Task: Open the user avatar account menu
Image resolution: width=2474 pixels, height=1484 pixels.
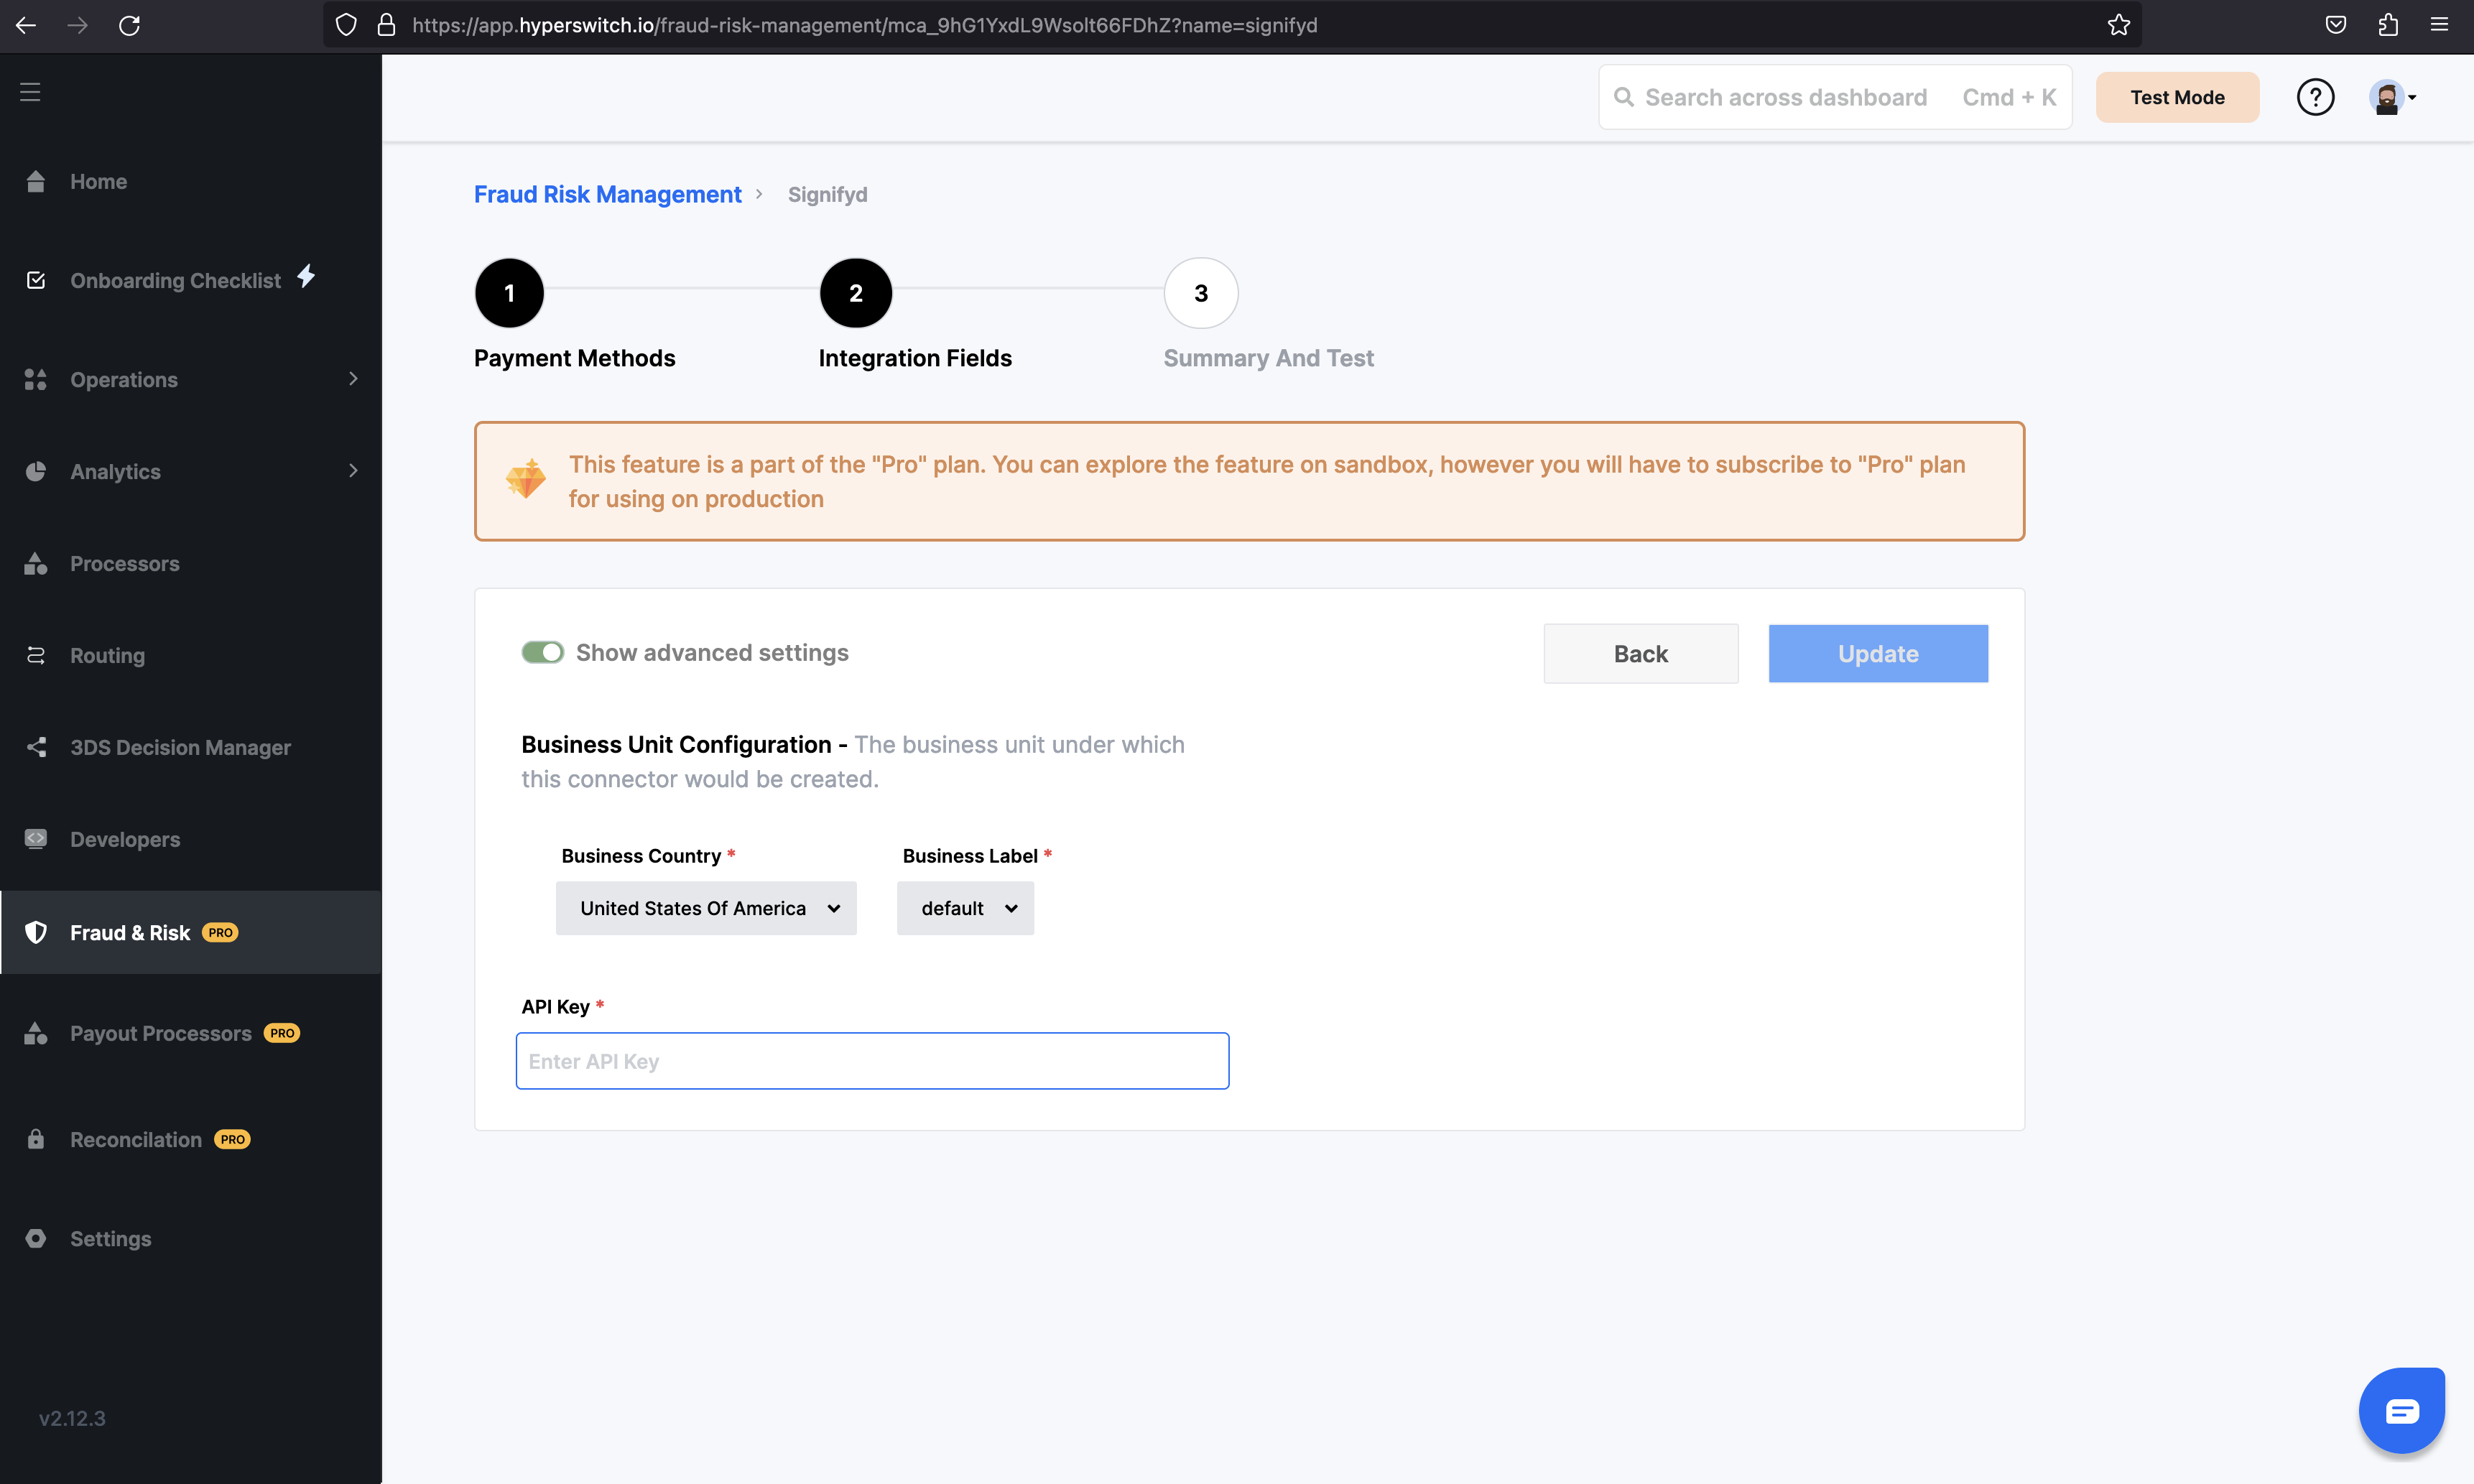Action: click(x=2392, y=96)
